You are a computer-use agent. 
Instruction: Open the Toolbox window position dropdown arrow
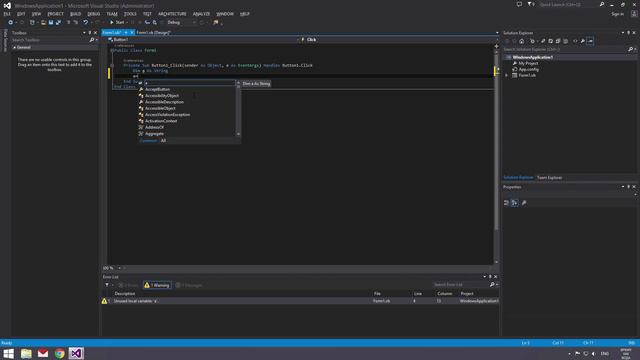click(84, 33)
